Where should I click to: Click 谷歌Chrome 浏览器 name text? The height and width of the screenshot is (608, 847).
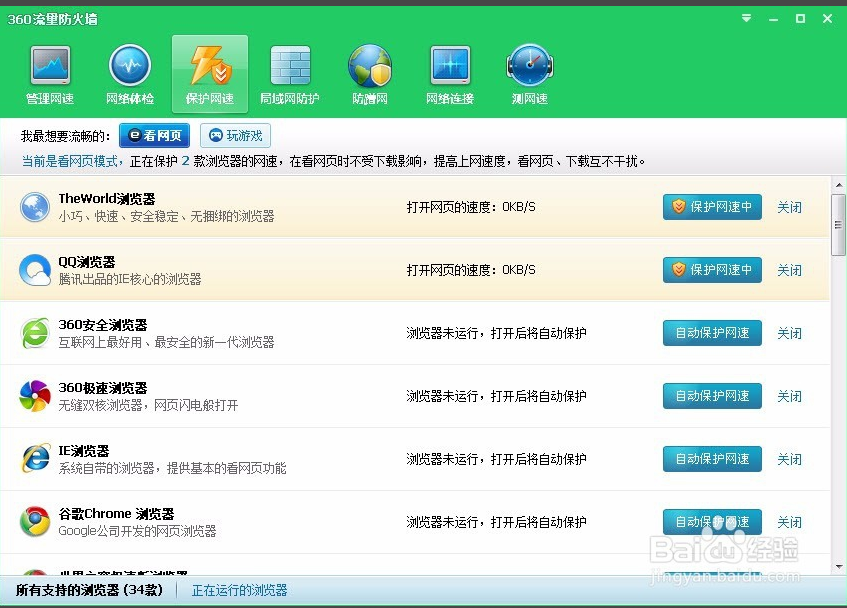pos(116,514)
